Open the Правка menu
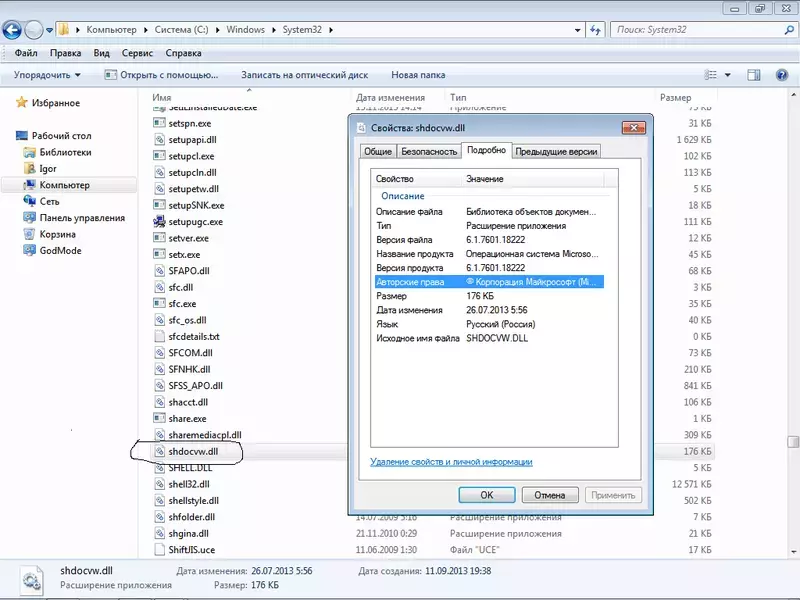This screenshot has width=800, height=600. [65, 53]
